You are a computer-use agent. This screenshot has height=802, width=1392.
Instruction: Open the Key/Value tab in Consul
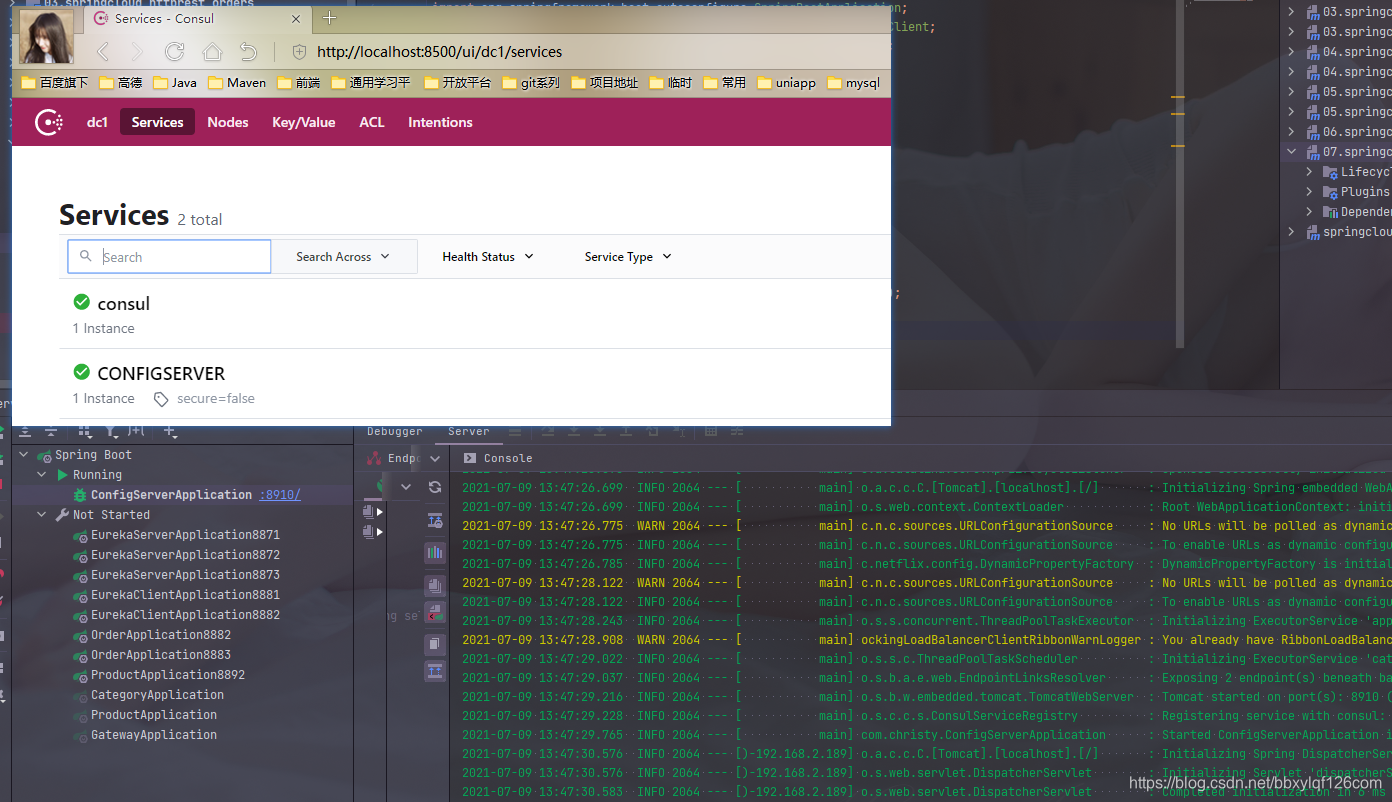coord(304,122)
